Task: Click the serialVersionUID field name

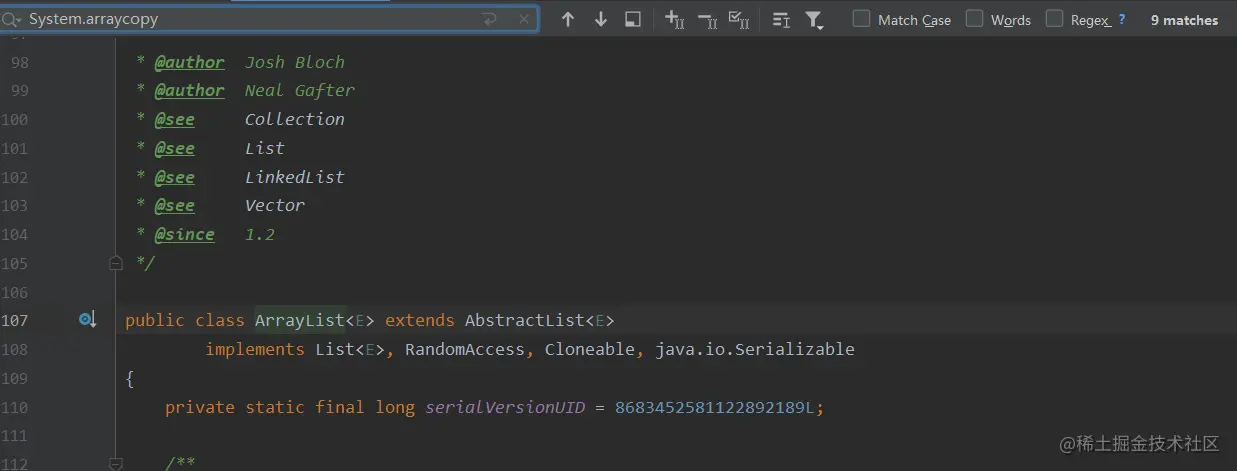Action: click(x=505, y=407)
